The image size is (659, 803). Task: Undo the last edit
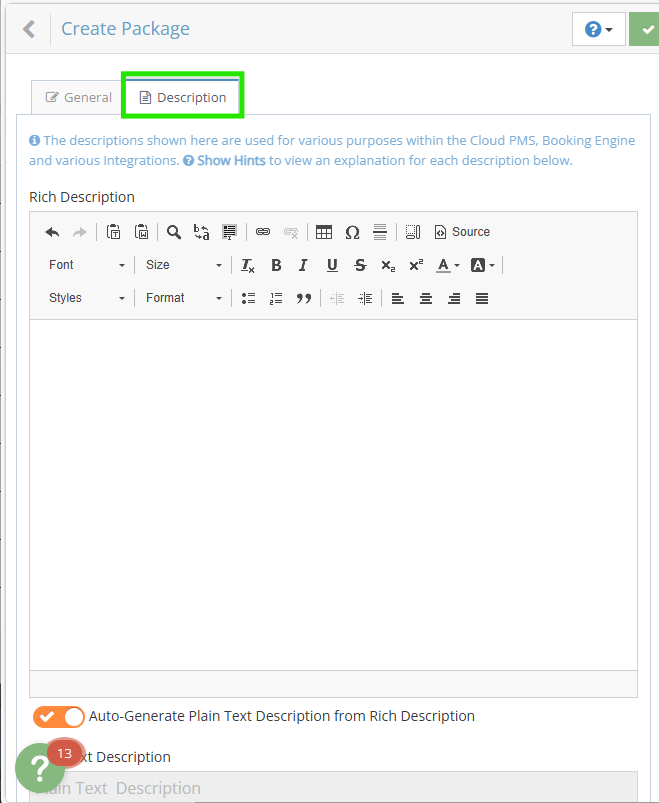click(x=52, y=232)
